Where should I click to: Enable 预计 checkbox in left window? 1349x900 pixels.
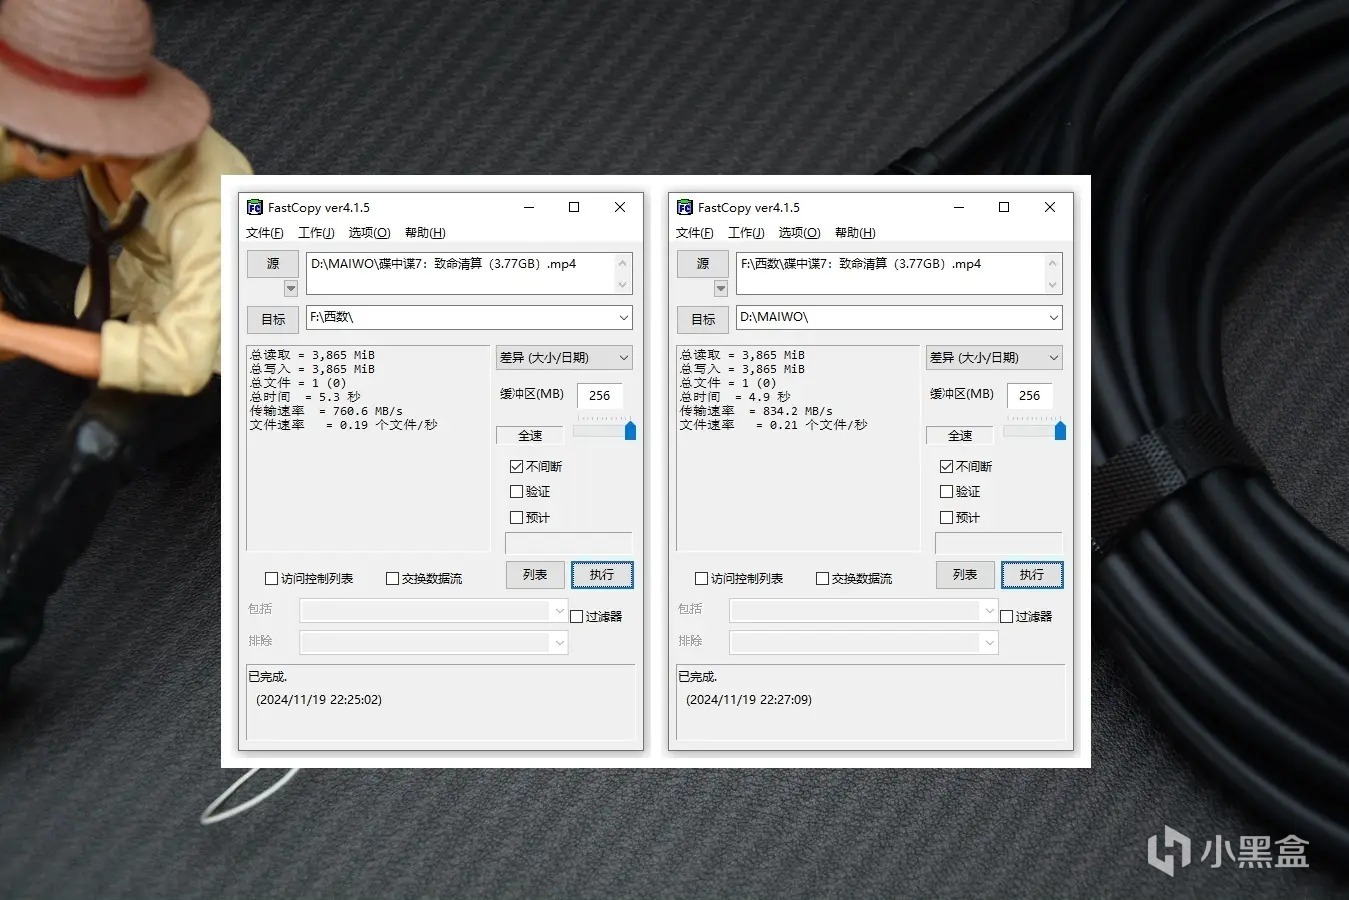point(516,518)
